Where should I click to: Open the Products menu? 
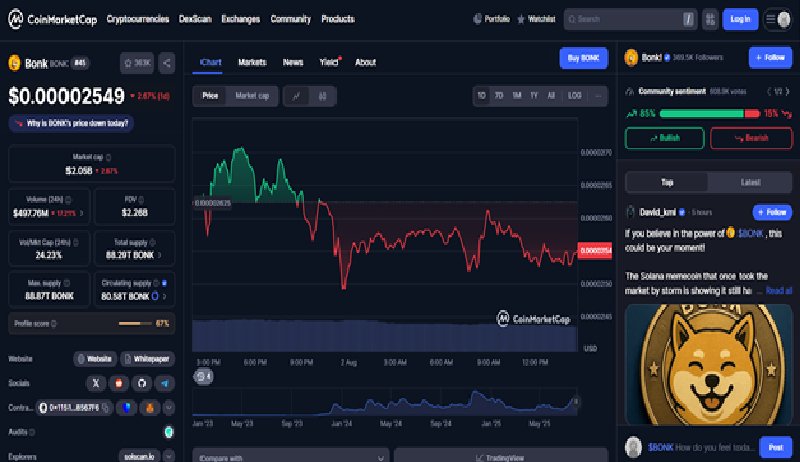[338, 19]
